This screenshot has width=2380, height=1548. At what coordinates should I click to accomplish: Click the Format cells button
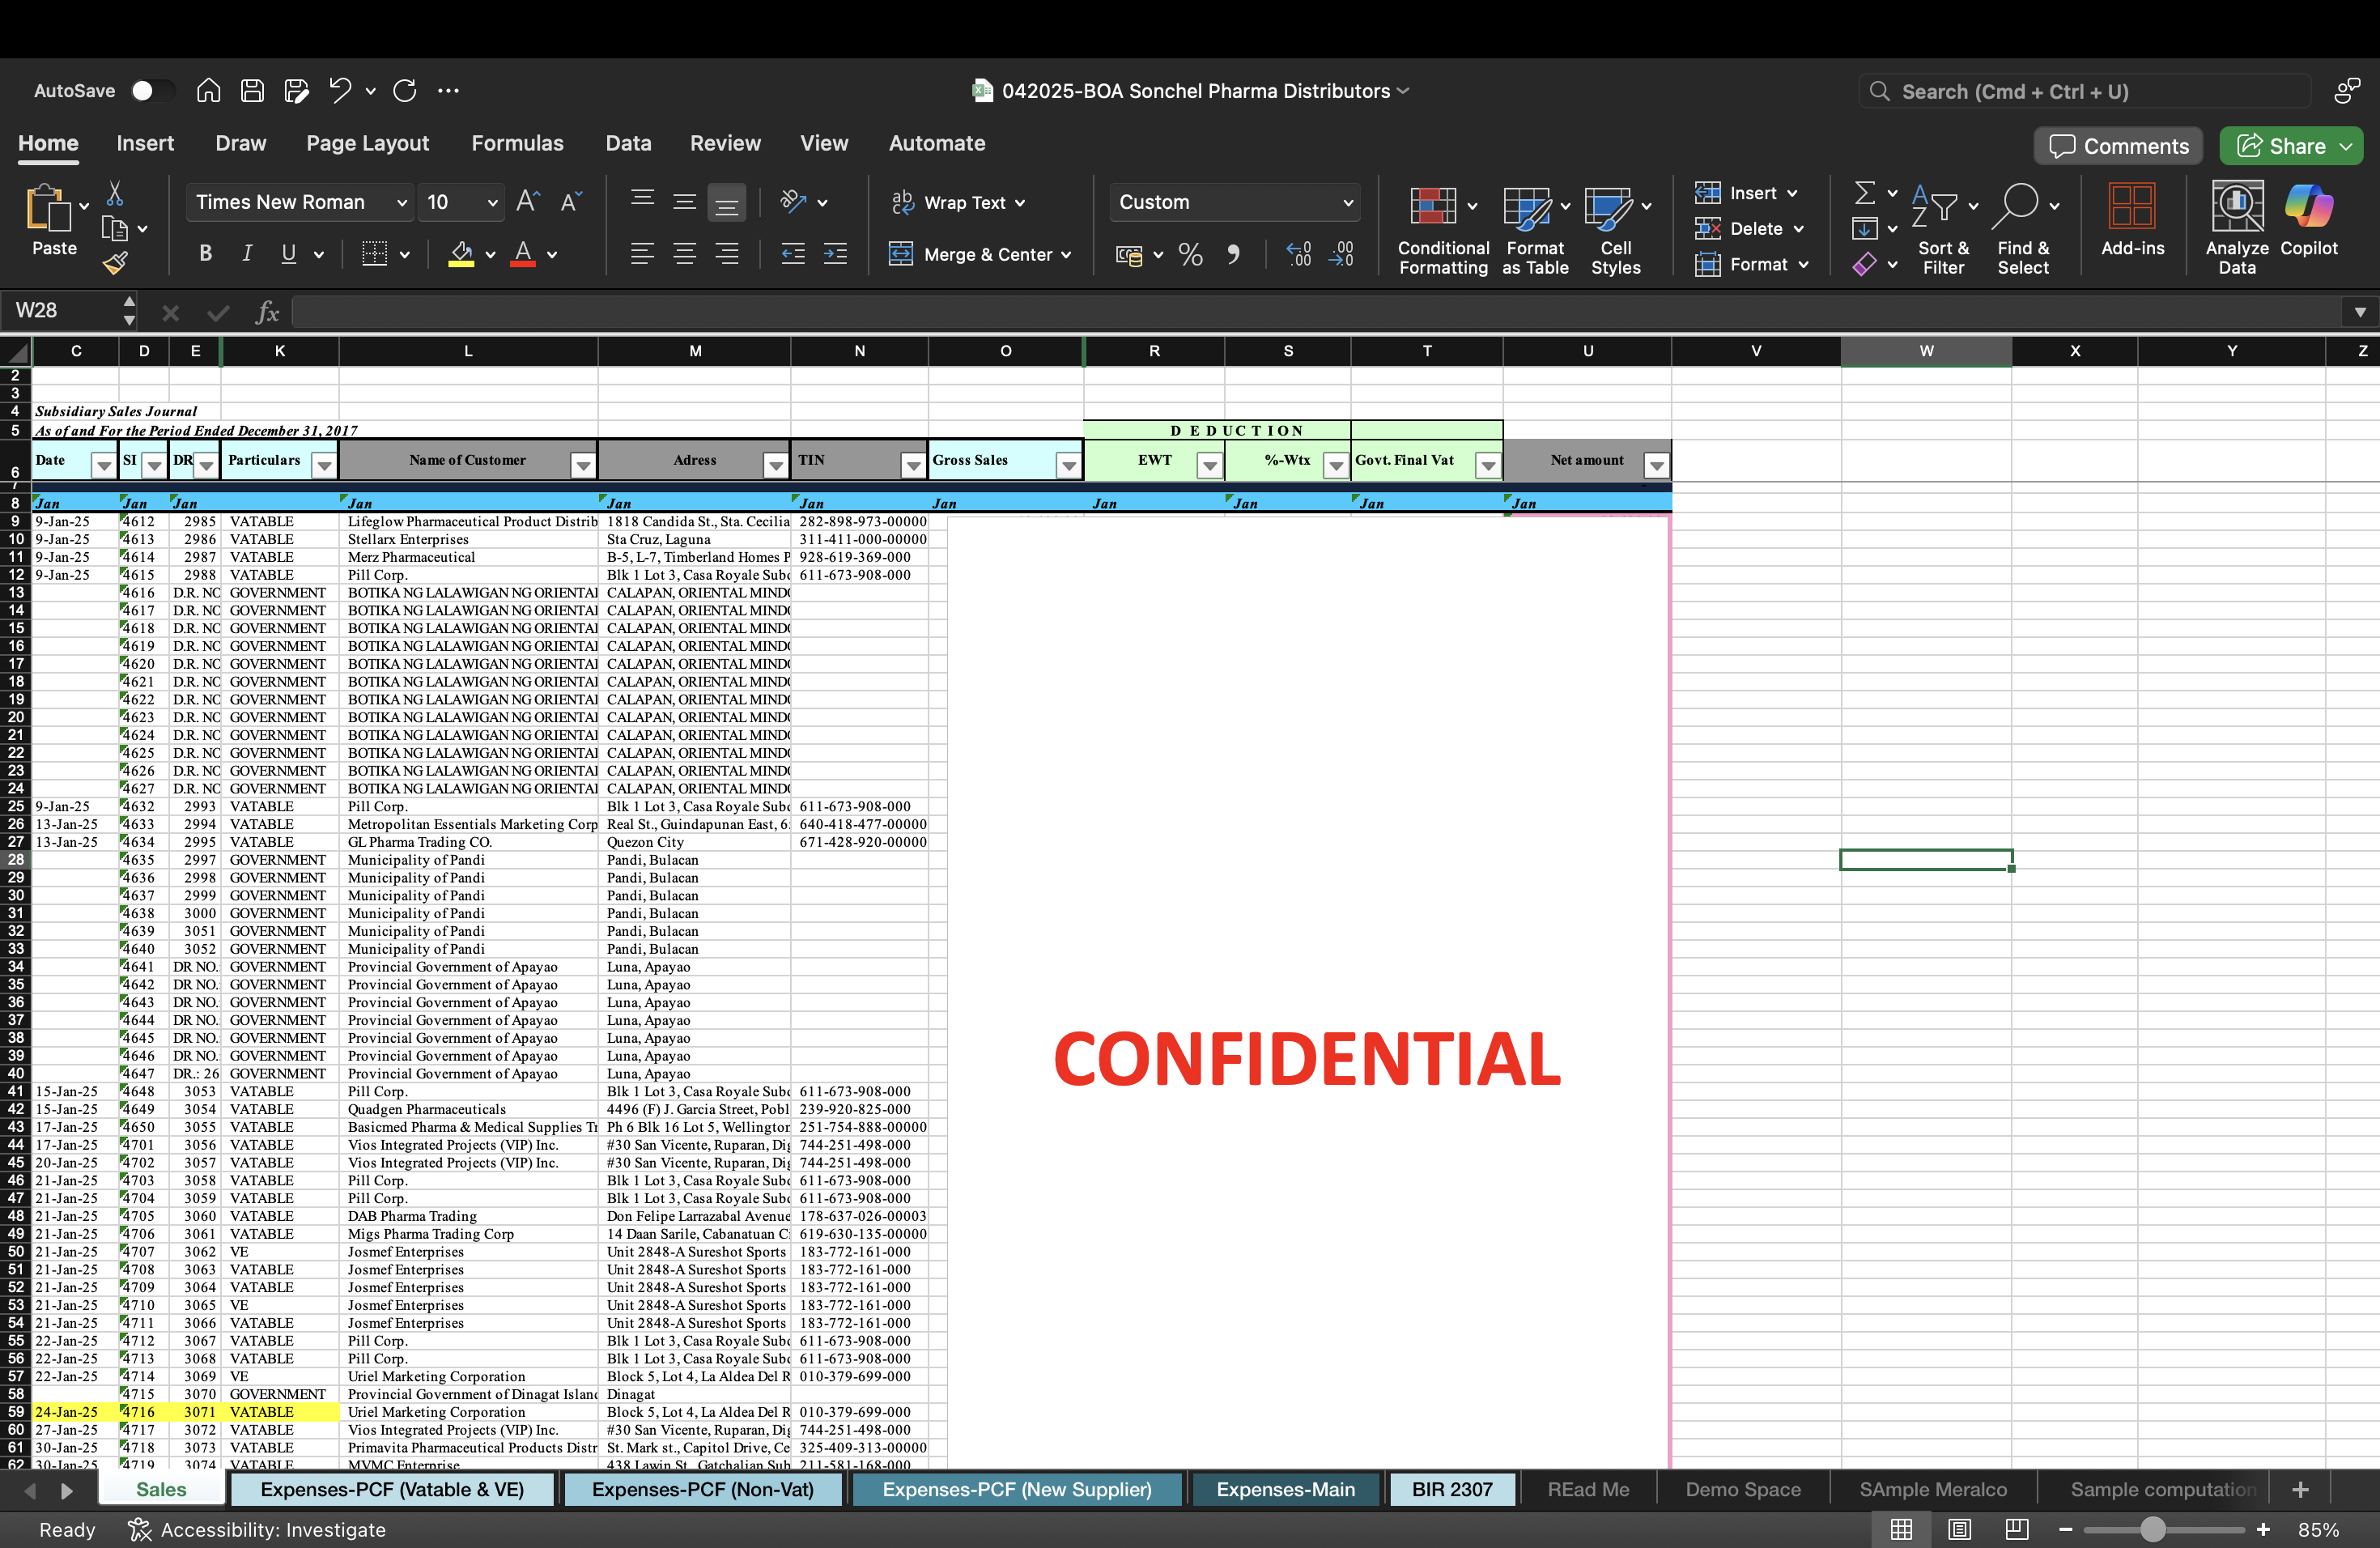[x=1752, y=264]
